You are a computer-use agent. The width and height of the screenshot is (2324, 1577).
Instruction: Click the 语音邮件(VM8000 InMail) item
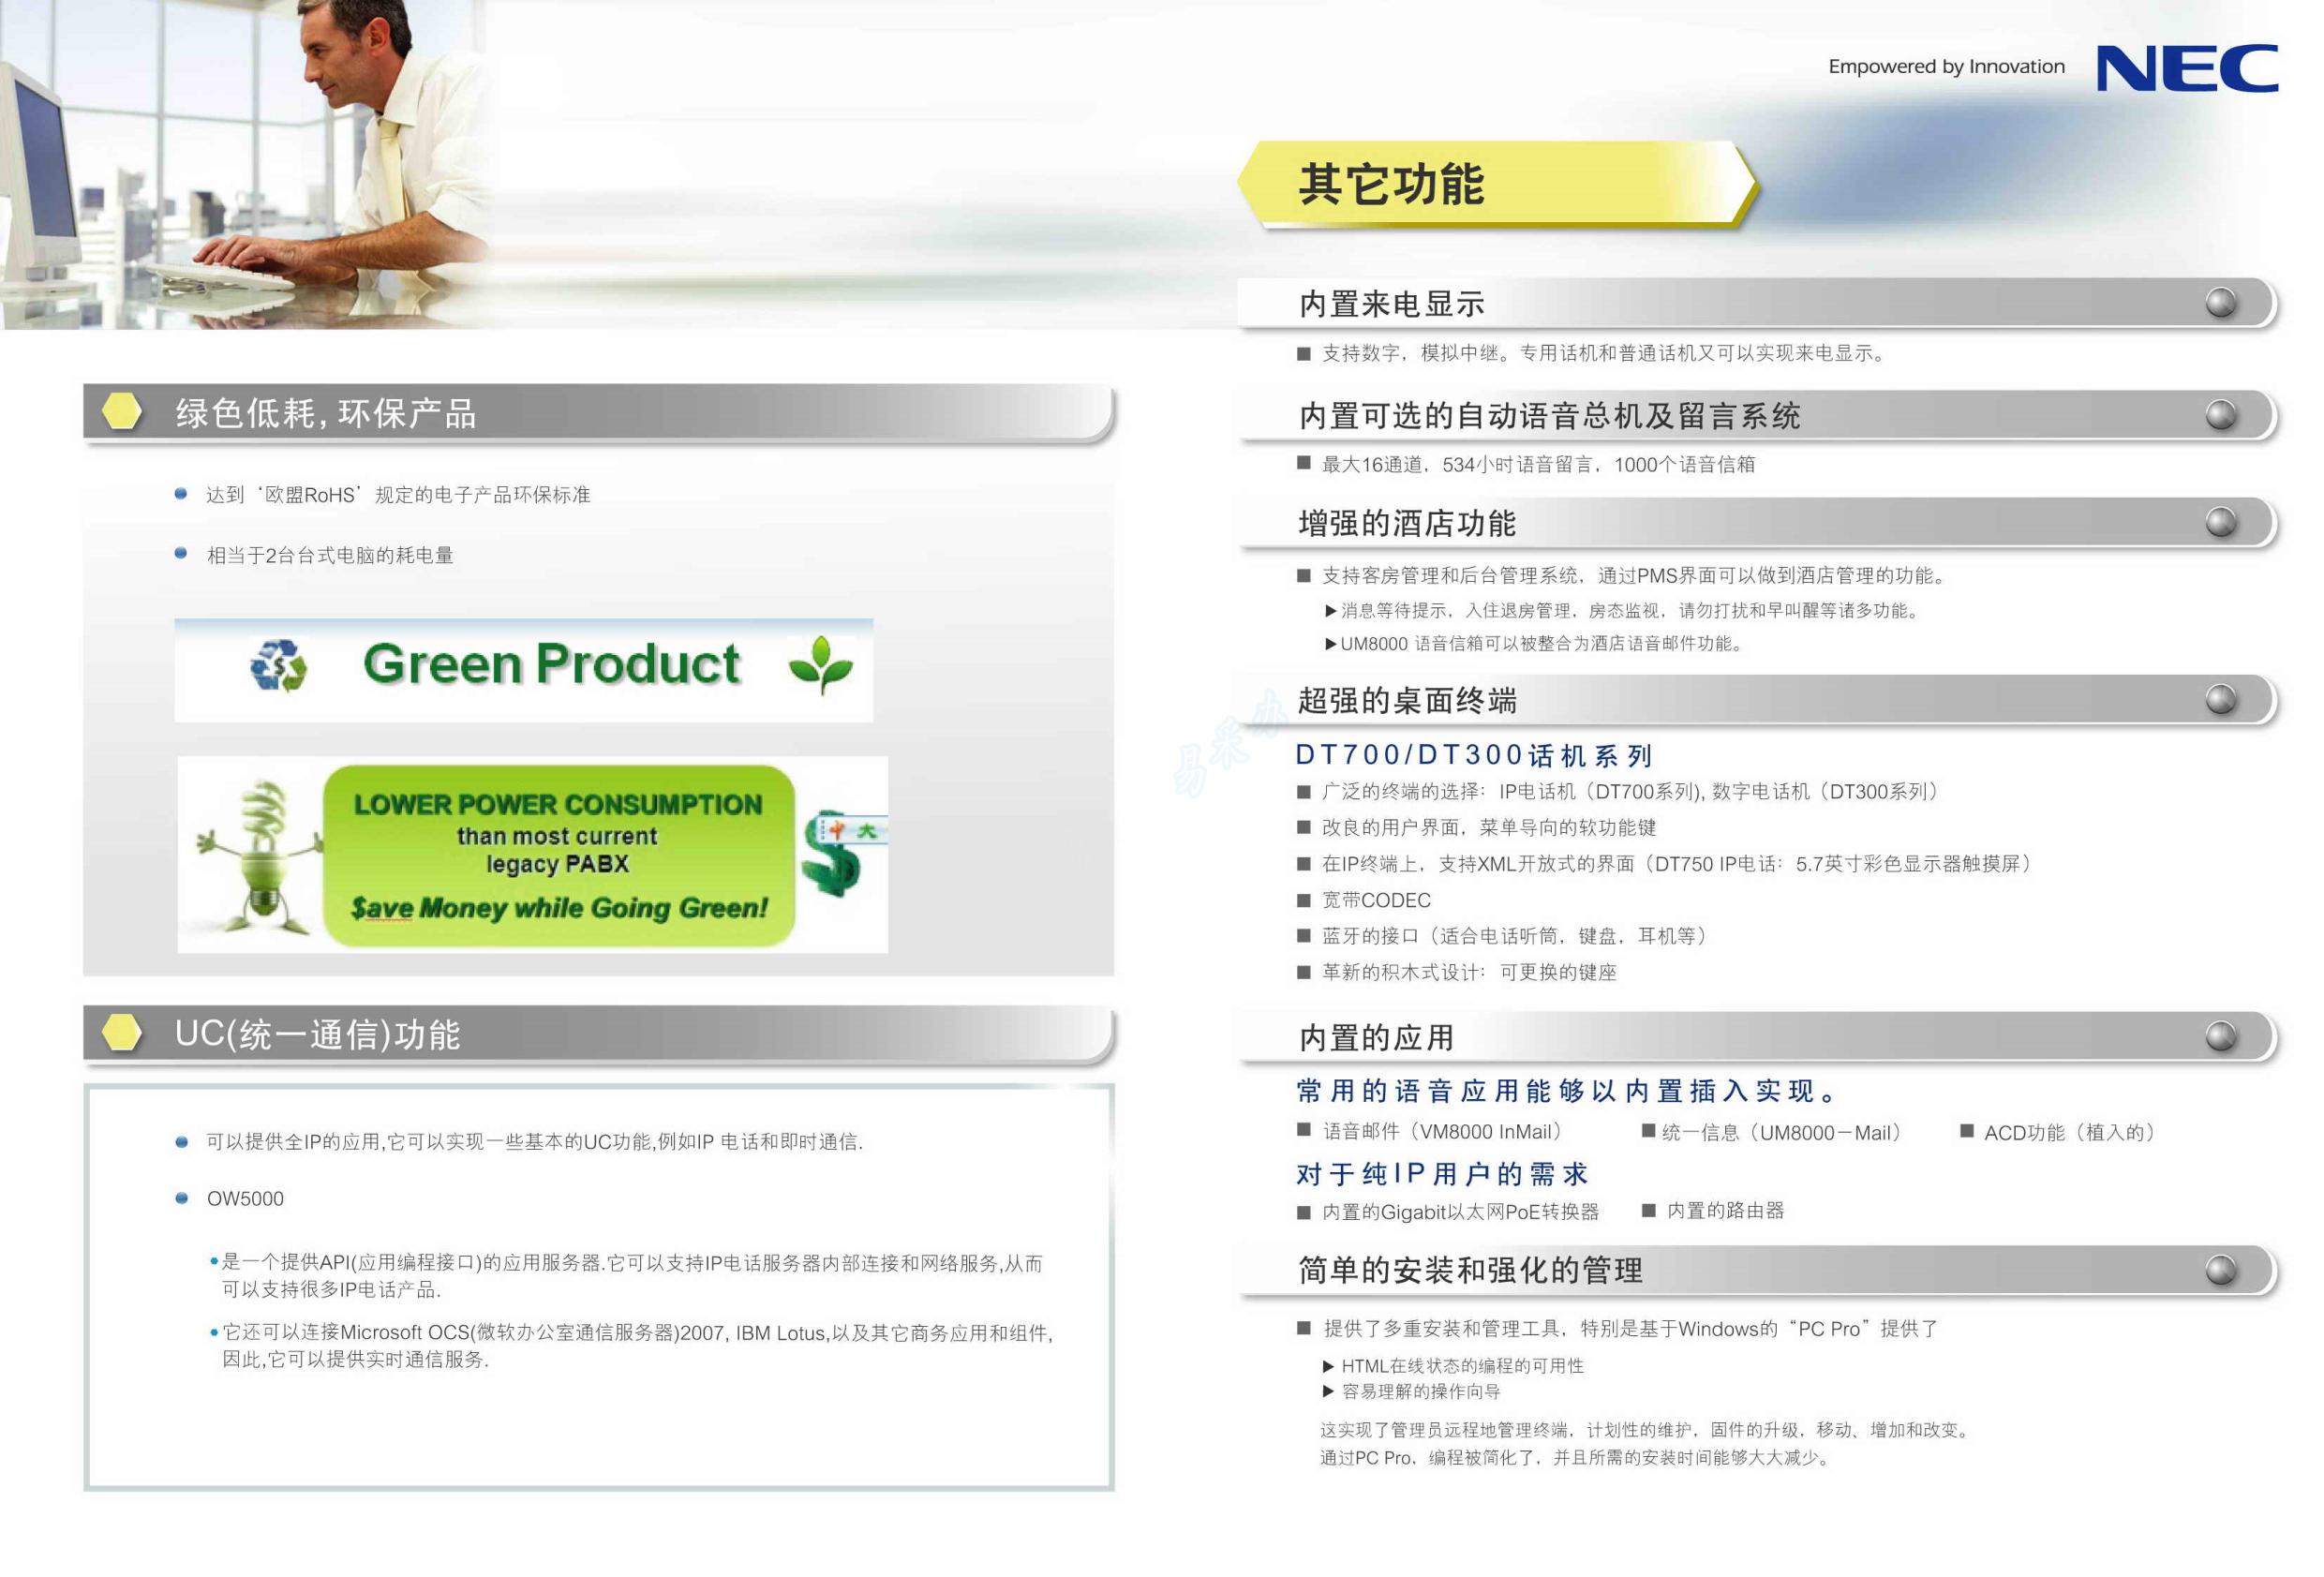(x=1442, y=1131)
